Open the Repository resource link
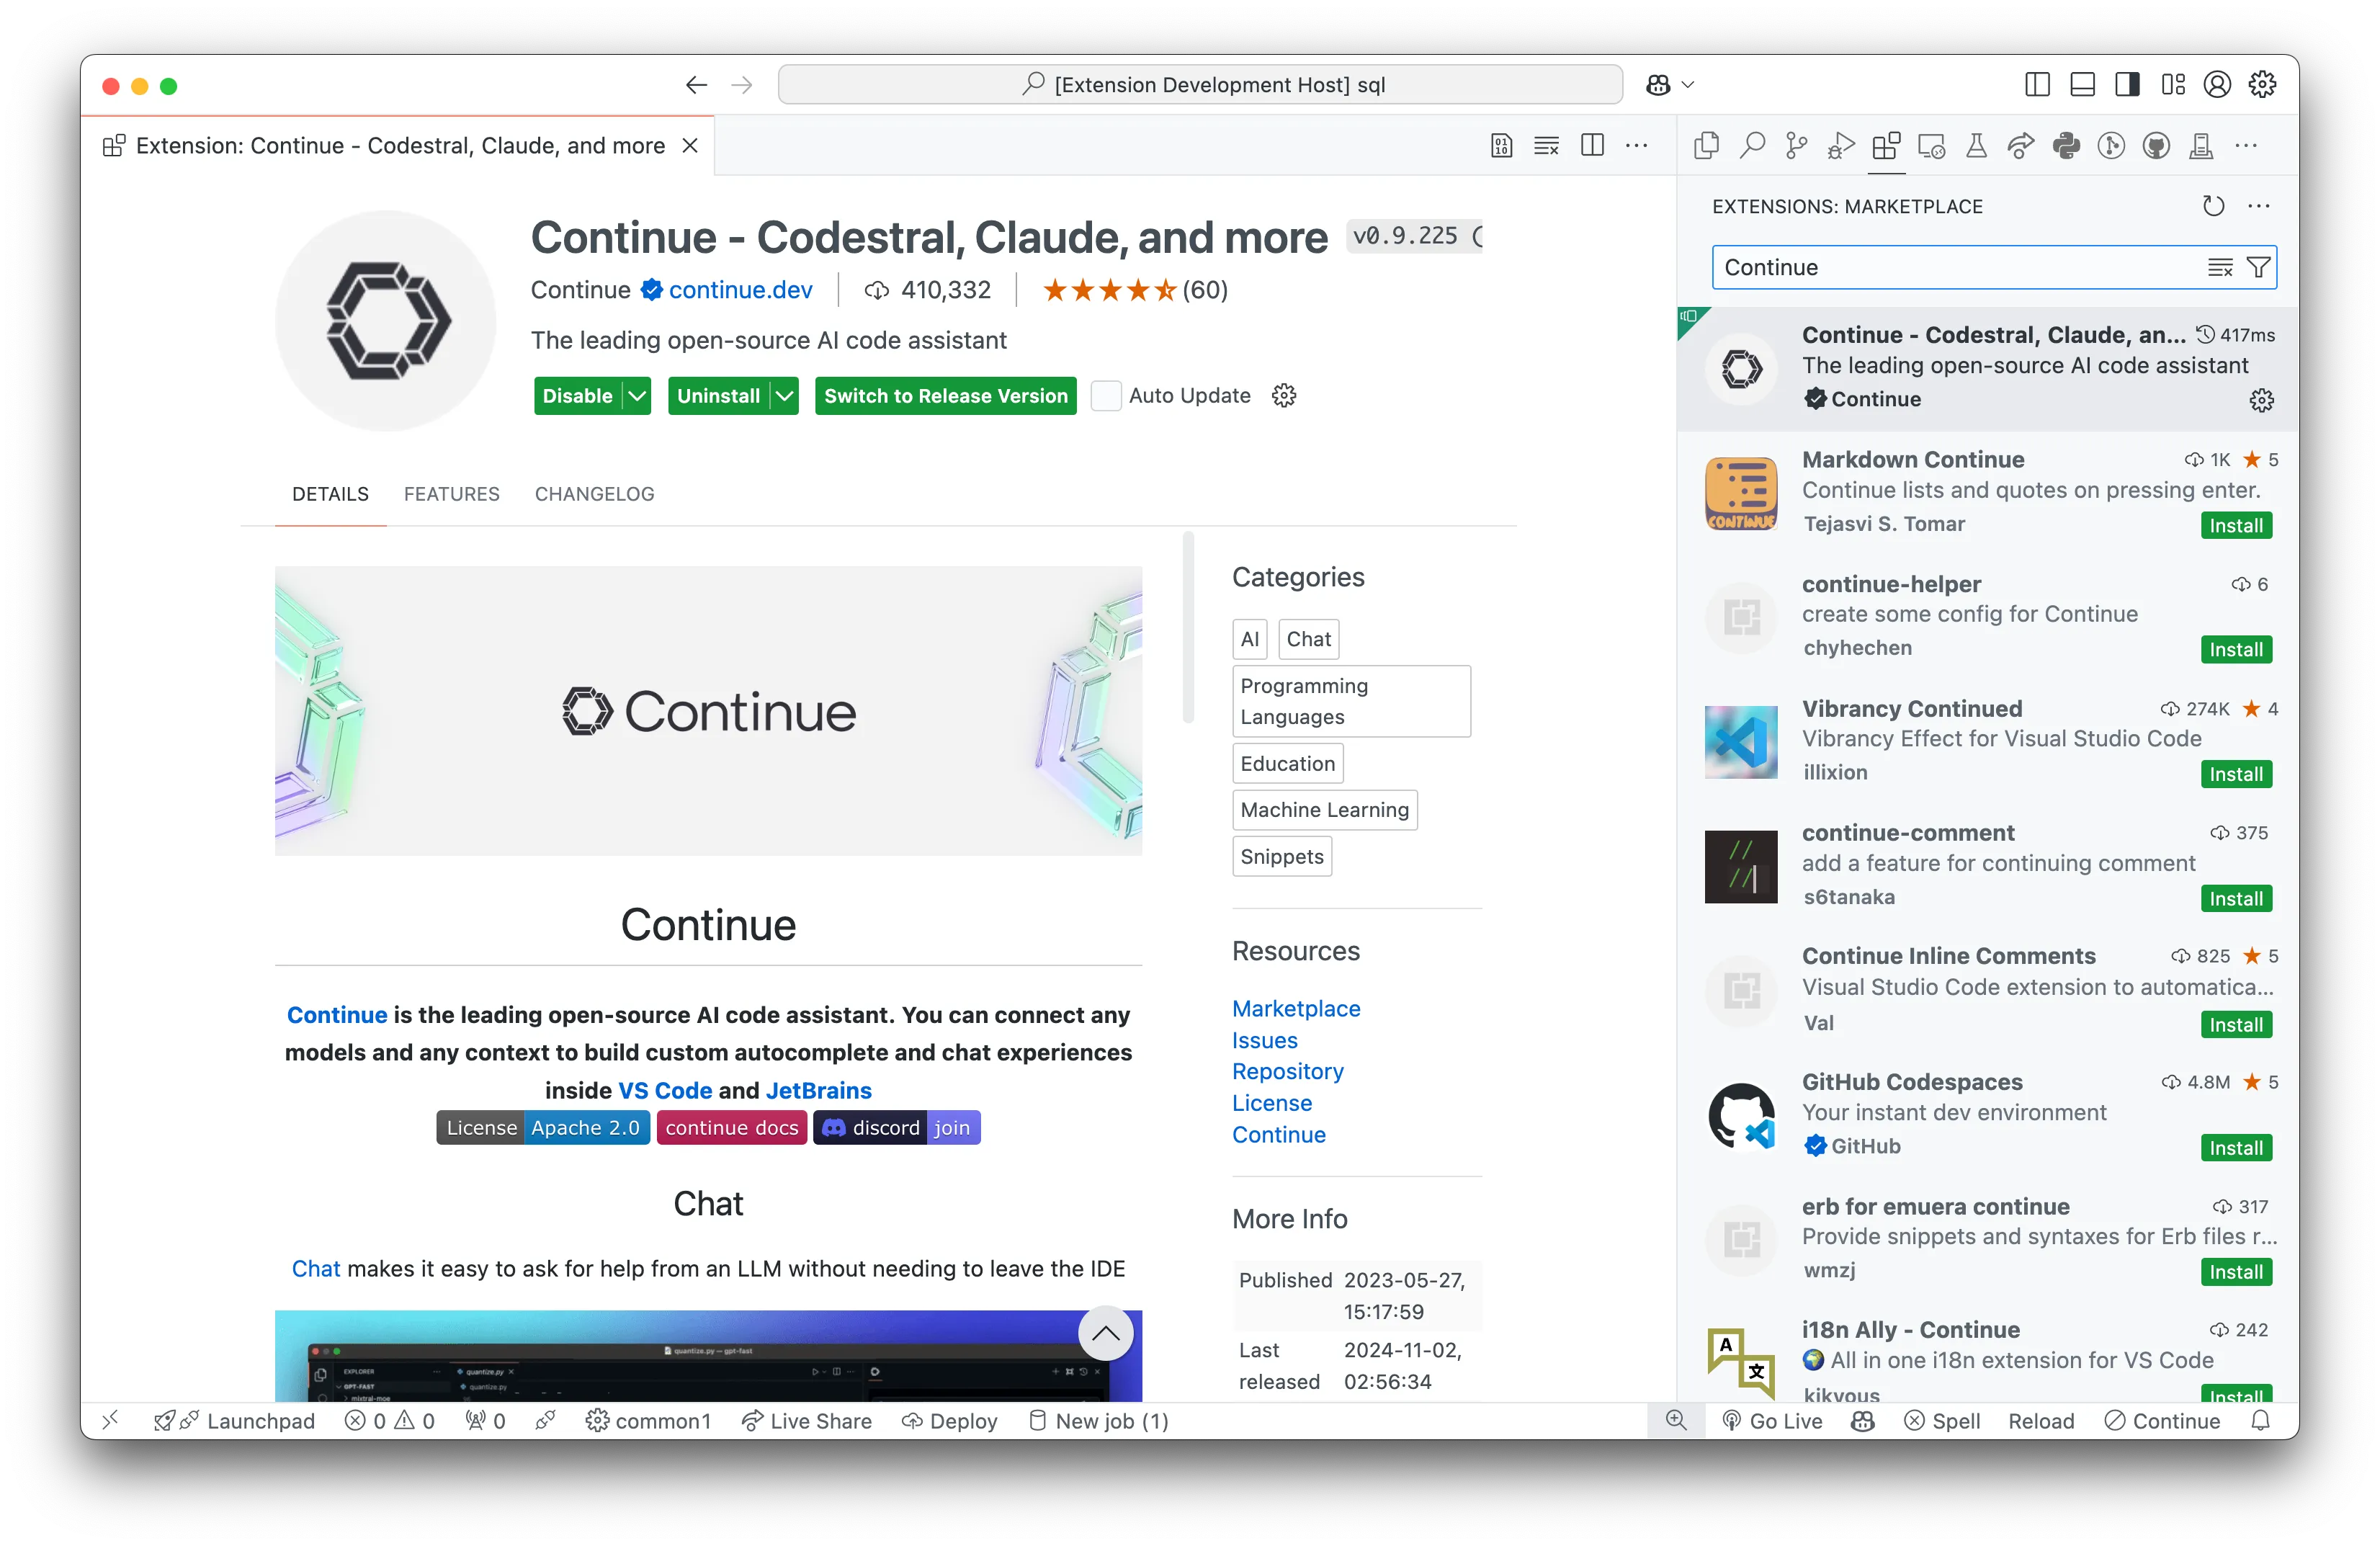 pyautogui.click(x=1287, y=1071)
